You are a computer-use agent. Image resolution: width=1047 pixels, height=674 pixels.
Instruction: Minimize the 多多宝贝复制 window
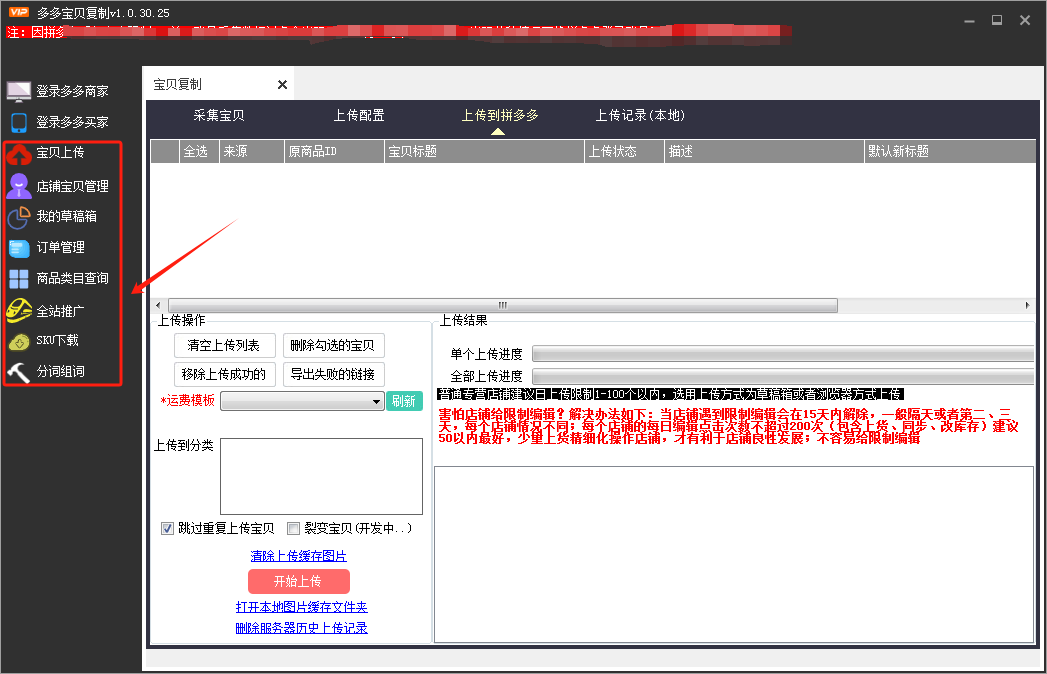pos(969,21)
